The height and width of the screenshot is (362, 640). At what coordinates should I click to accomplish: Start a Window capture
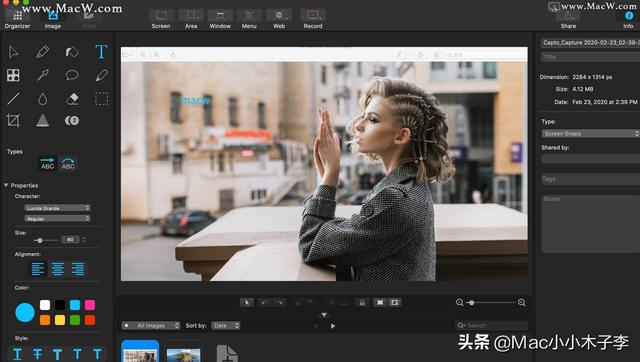pyautogui.click(x=220, y=19)
